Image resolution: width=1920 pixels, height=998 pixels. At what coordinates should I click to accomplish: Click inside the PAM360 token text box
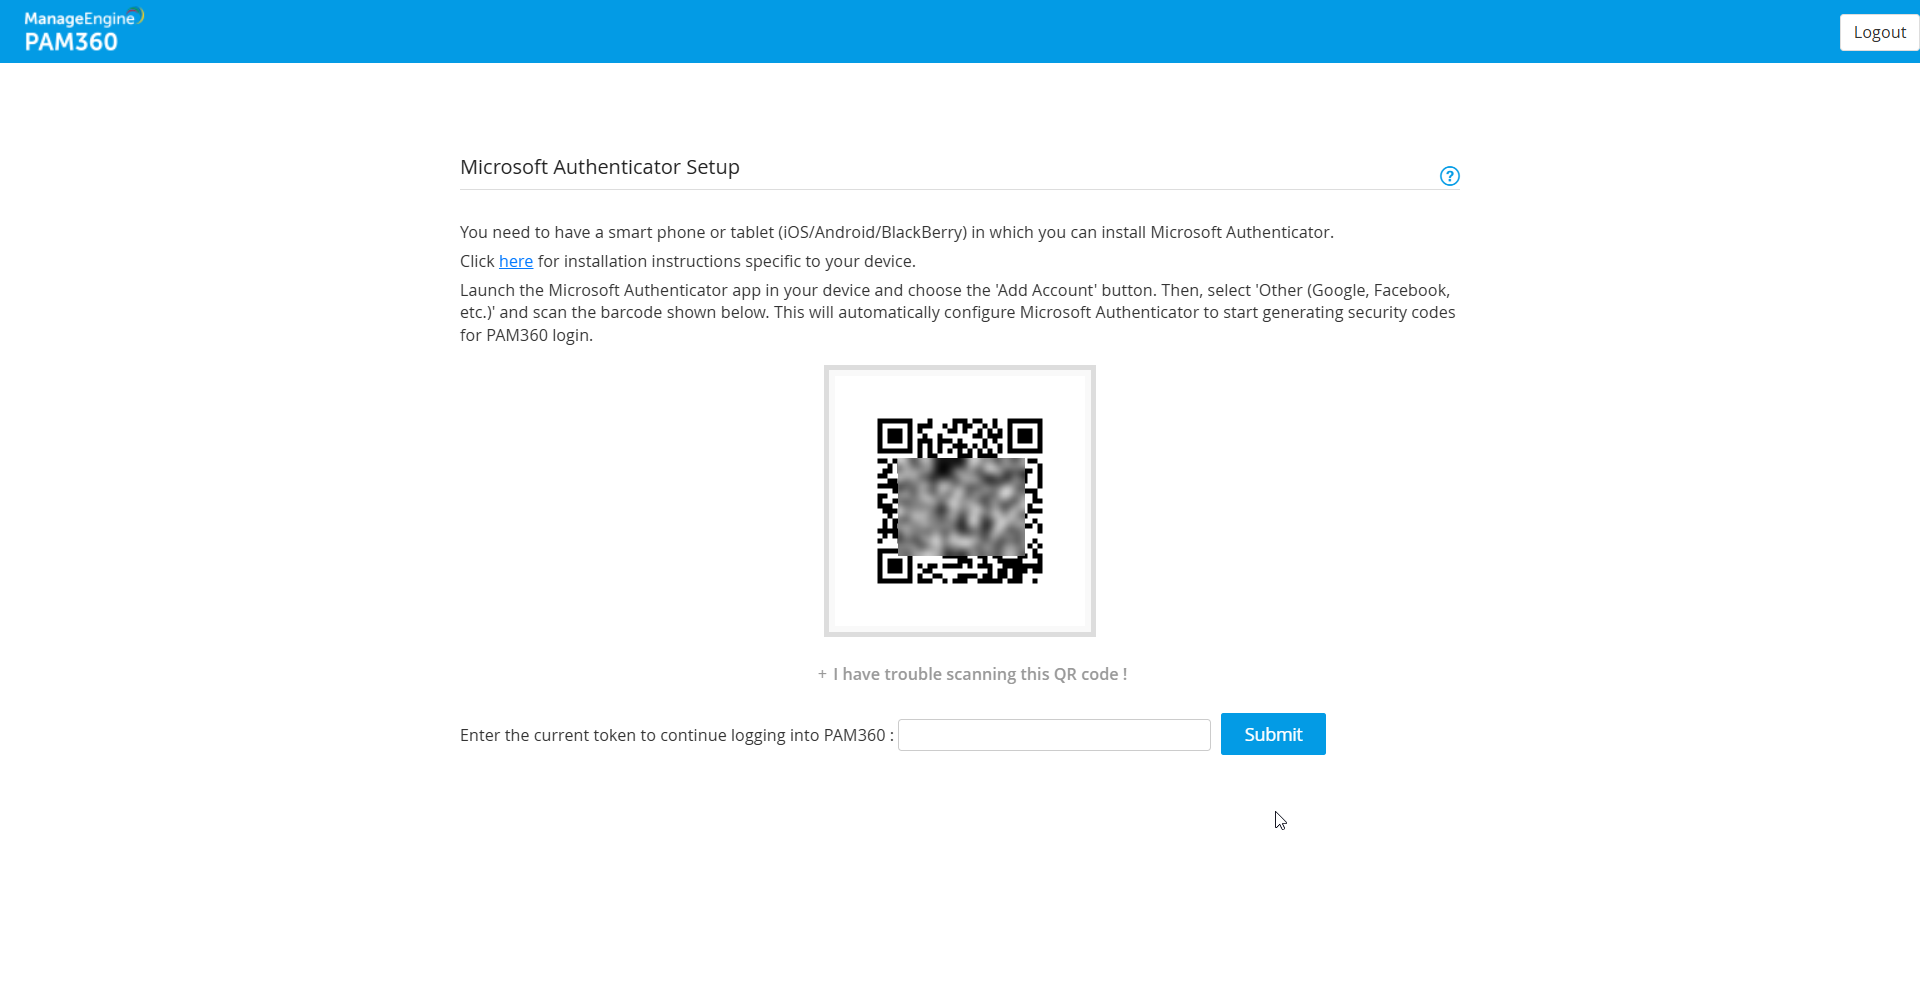pyautogui.click(x=1053, y=734)
